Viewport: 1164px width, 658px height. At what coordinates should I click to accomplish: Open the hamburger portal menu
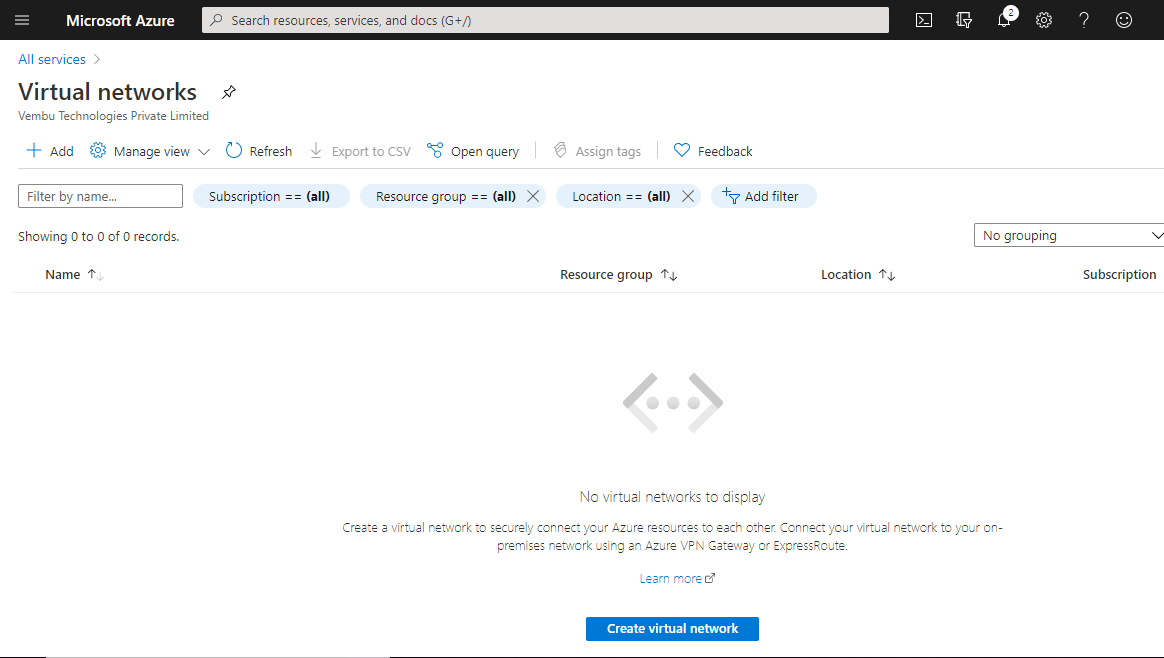click(x=22, y=20)
